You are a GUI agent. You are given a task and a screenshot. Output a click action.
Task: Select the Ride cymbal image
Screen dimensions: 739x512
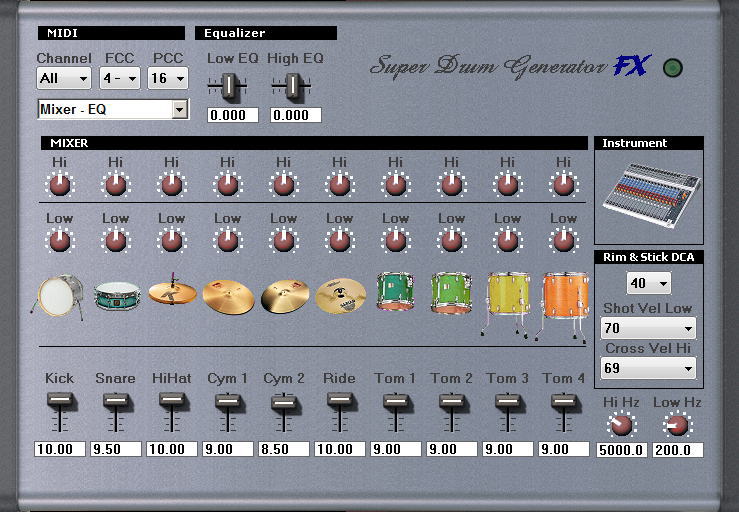[x=340, y=296]
